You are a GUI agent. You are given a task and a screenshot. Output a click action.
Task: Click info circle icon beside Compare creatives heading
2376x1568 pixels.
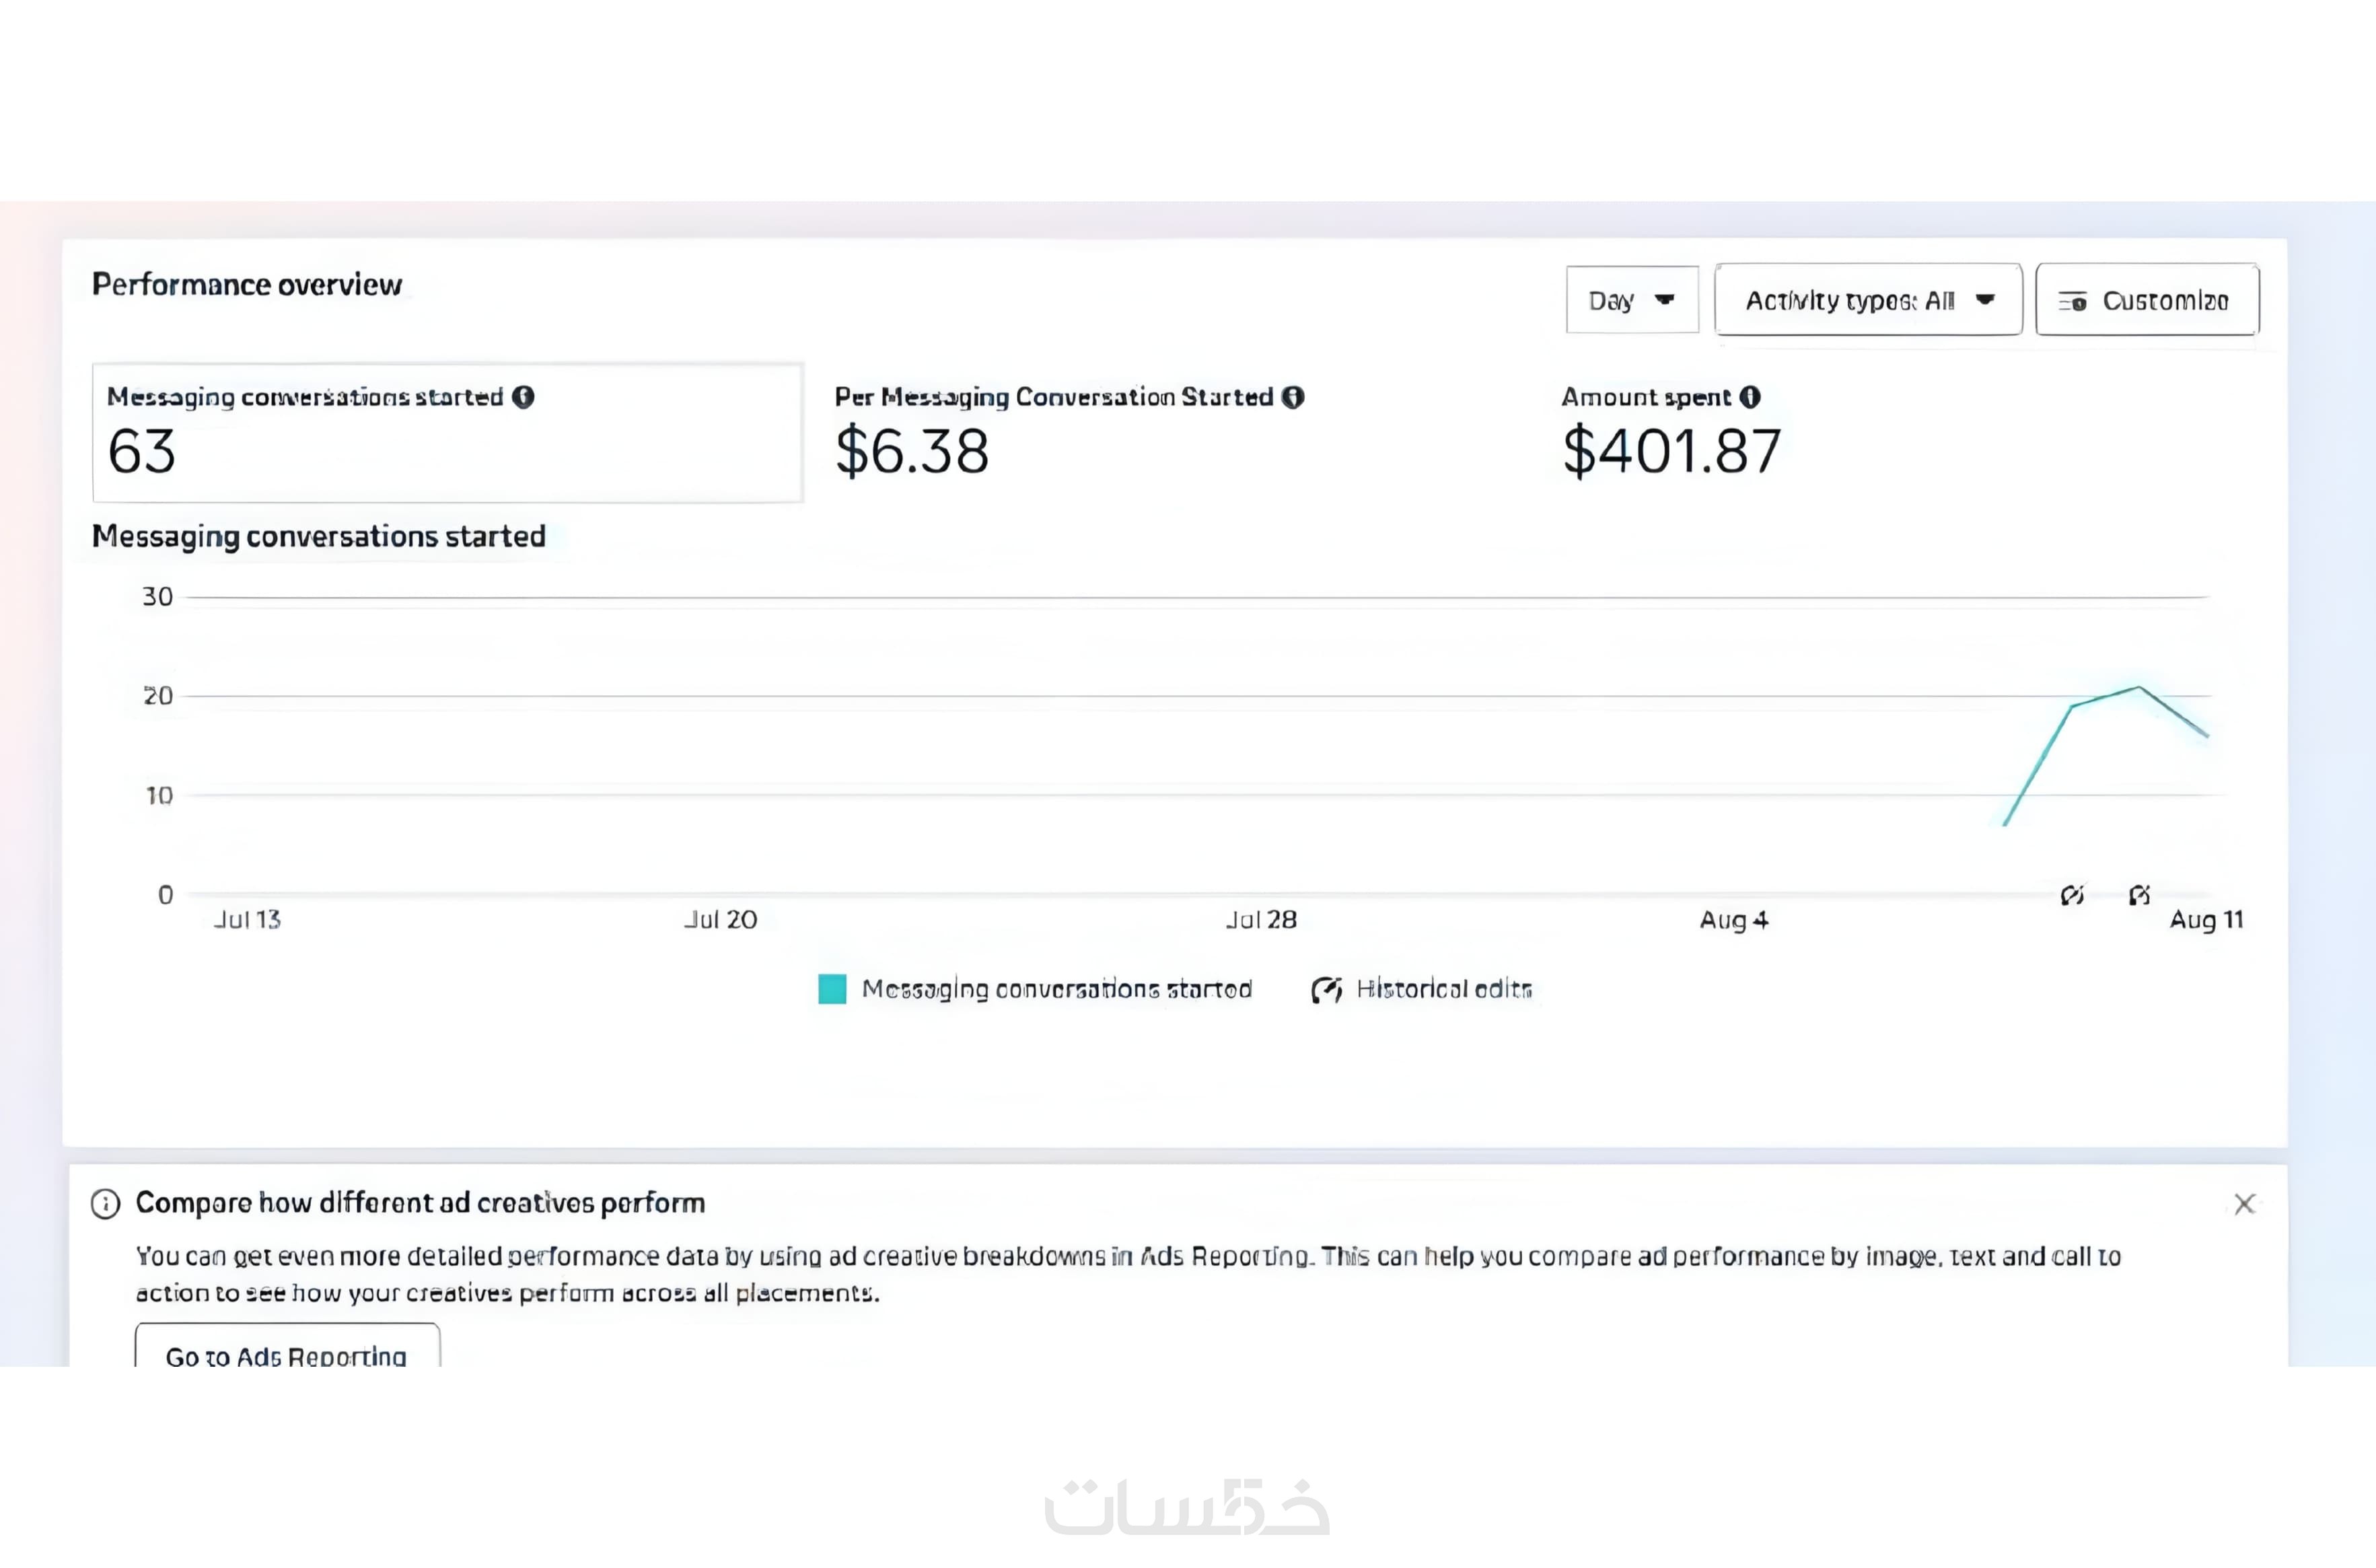105,1203
